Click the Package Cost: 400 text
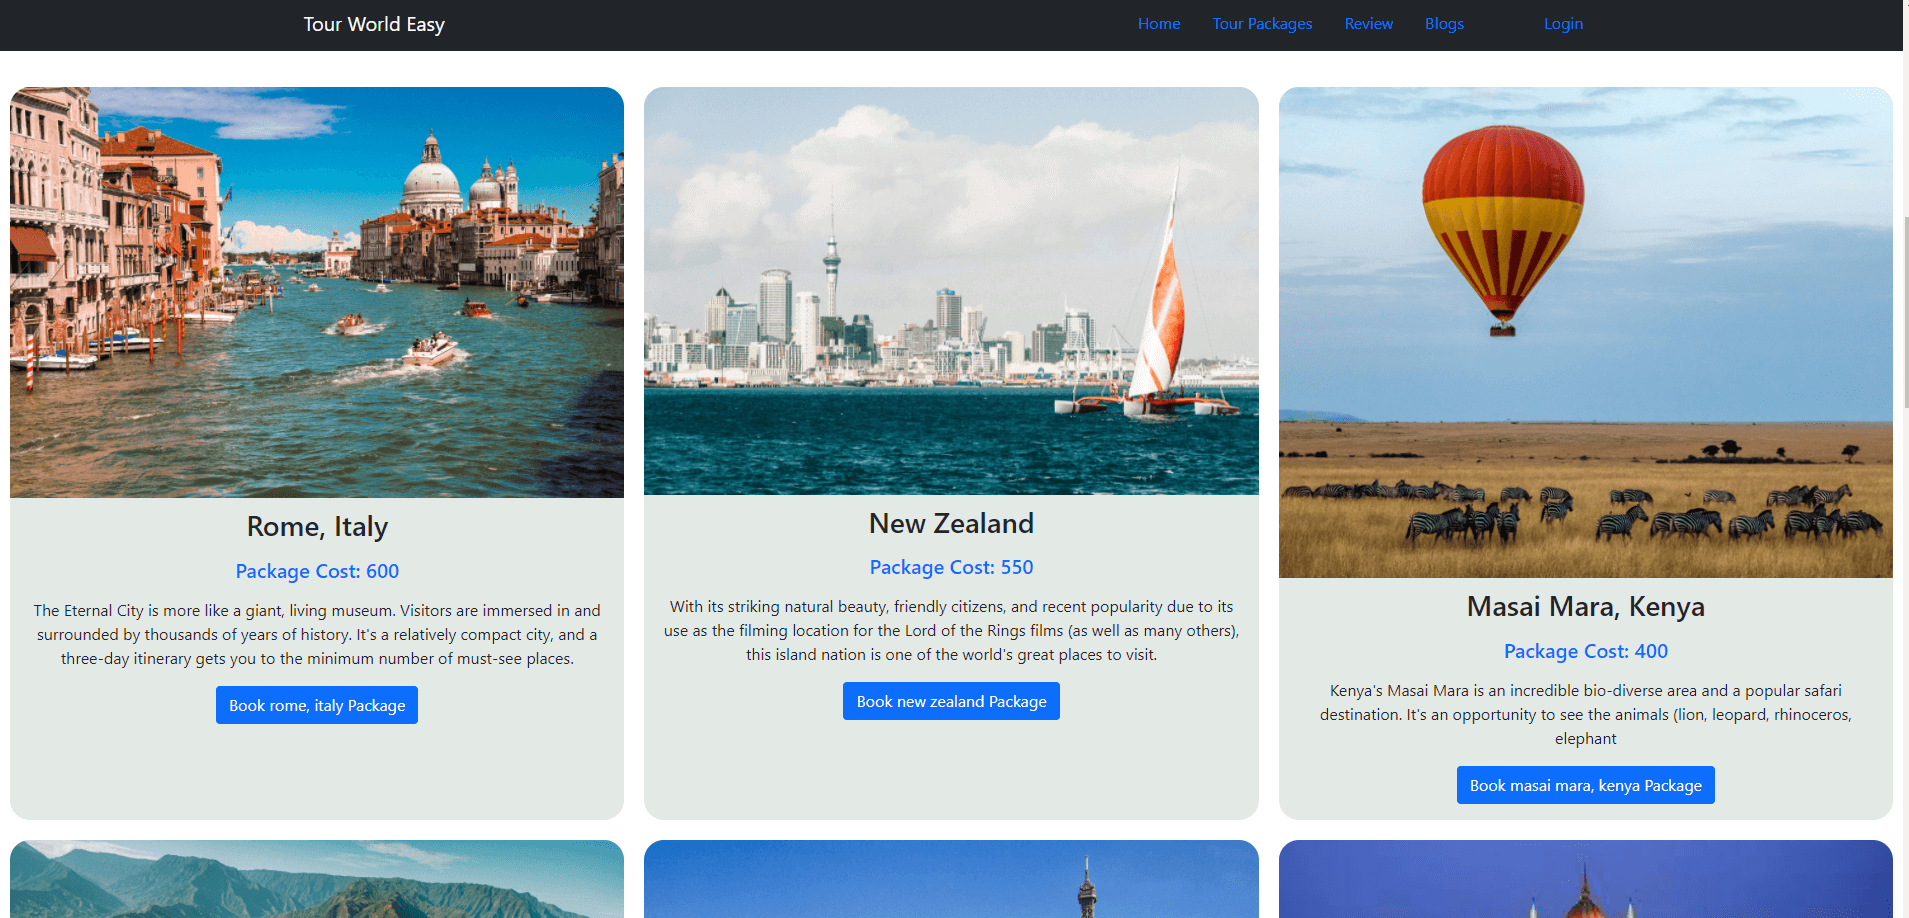Screen dimensions: 1909x918 tap(1585, 651)
